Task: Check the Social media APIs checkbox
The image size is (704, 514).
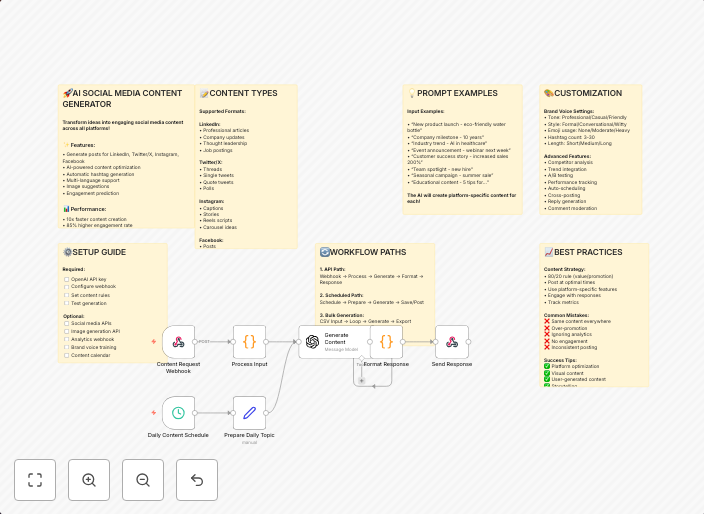Action: point(67,323)
